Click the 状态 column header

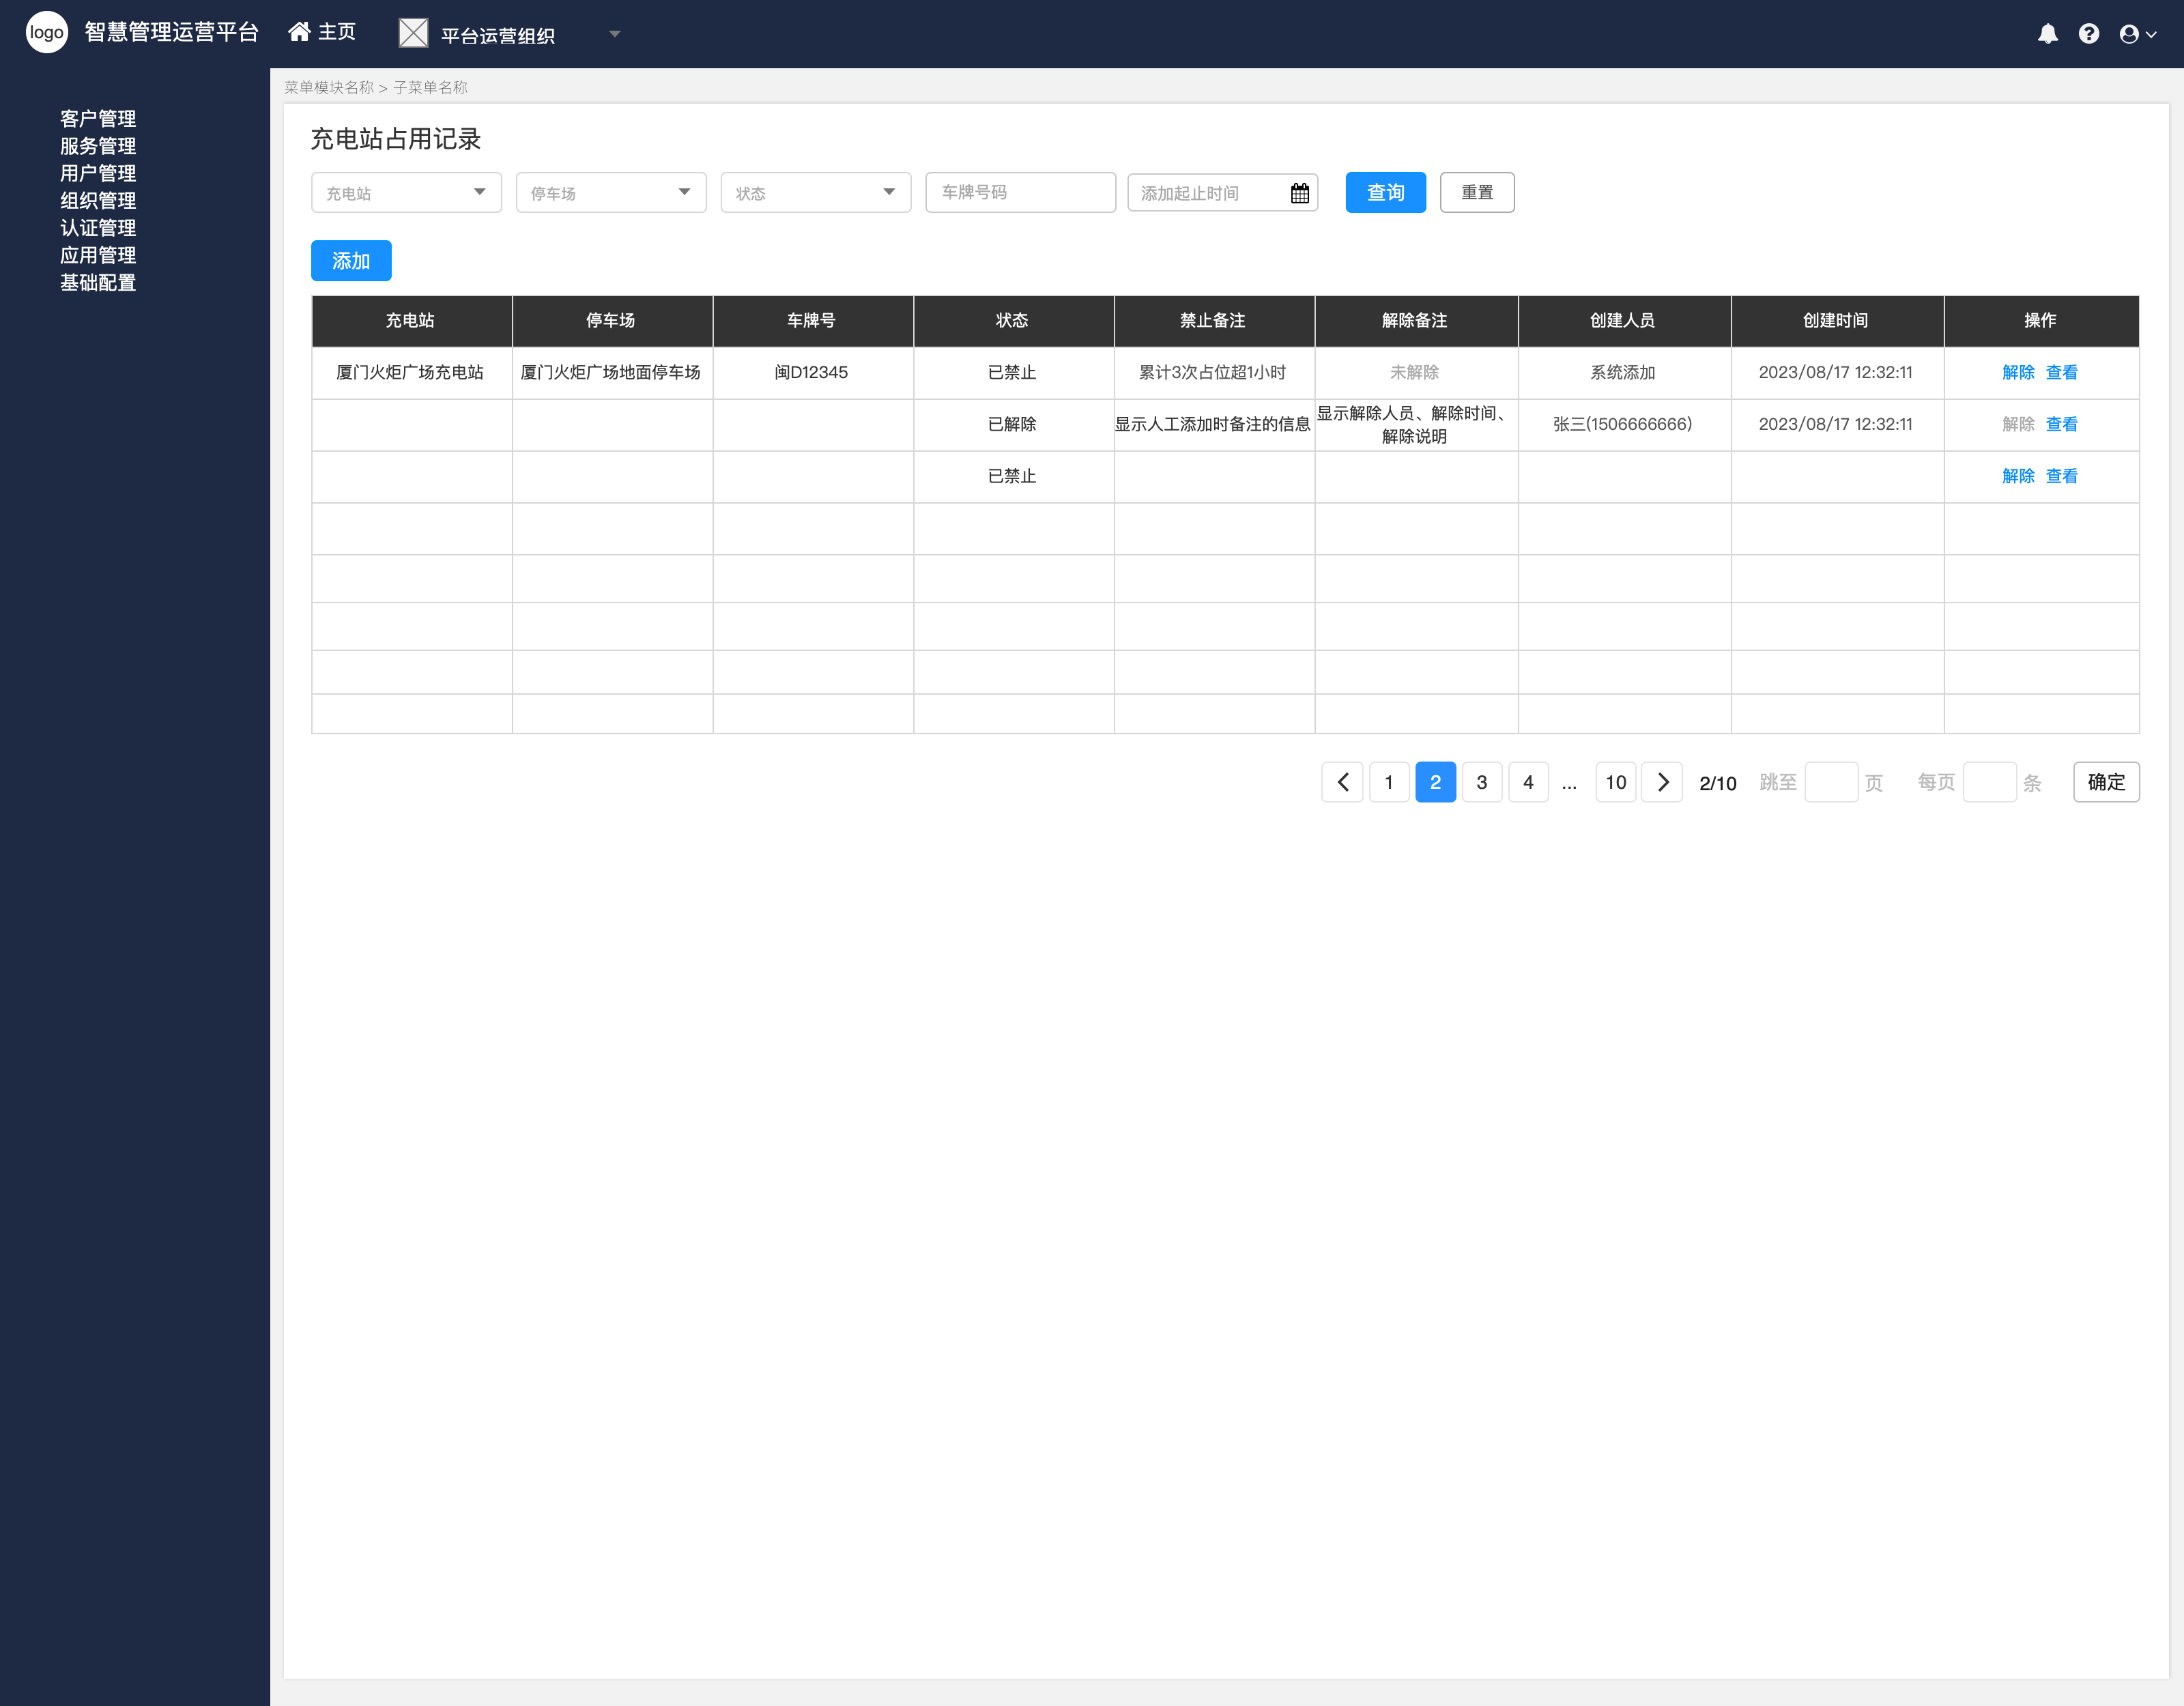pos(1013,321)
